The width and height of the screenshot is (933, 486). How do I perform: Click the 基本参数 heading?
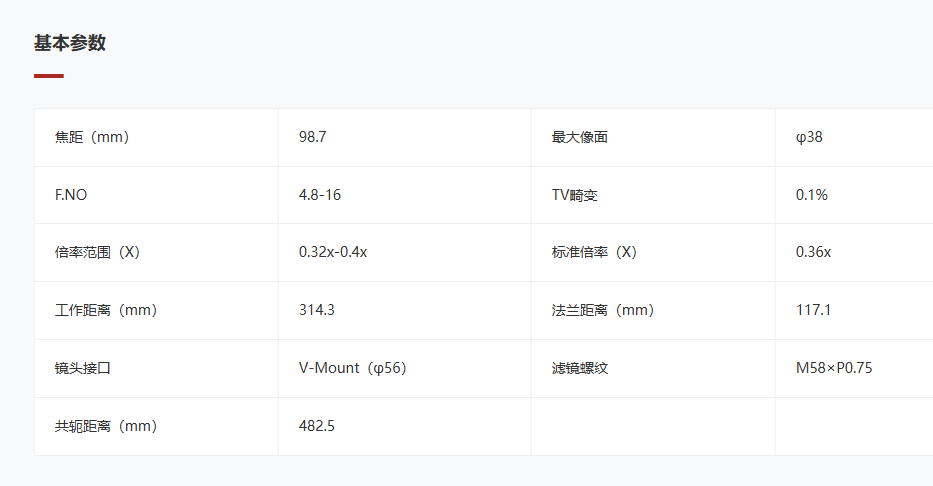pos(70,43)
